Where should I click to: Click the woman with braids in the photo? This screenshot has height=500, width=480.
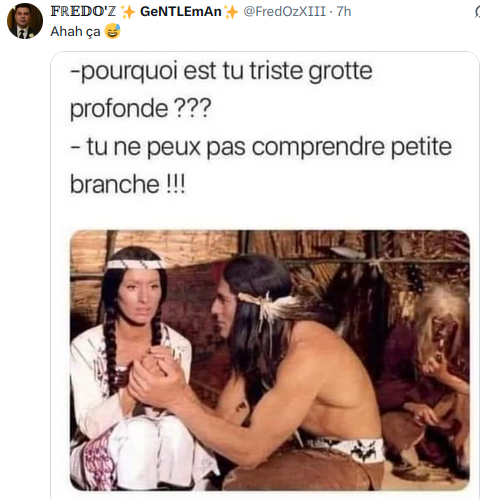click(x=133, y=367)
